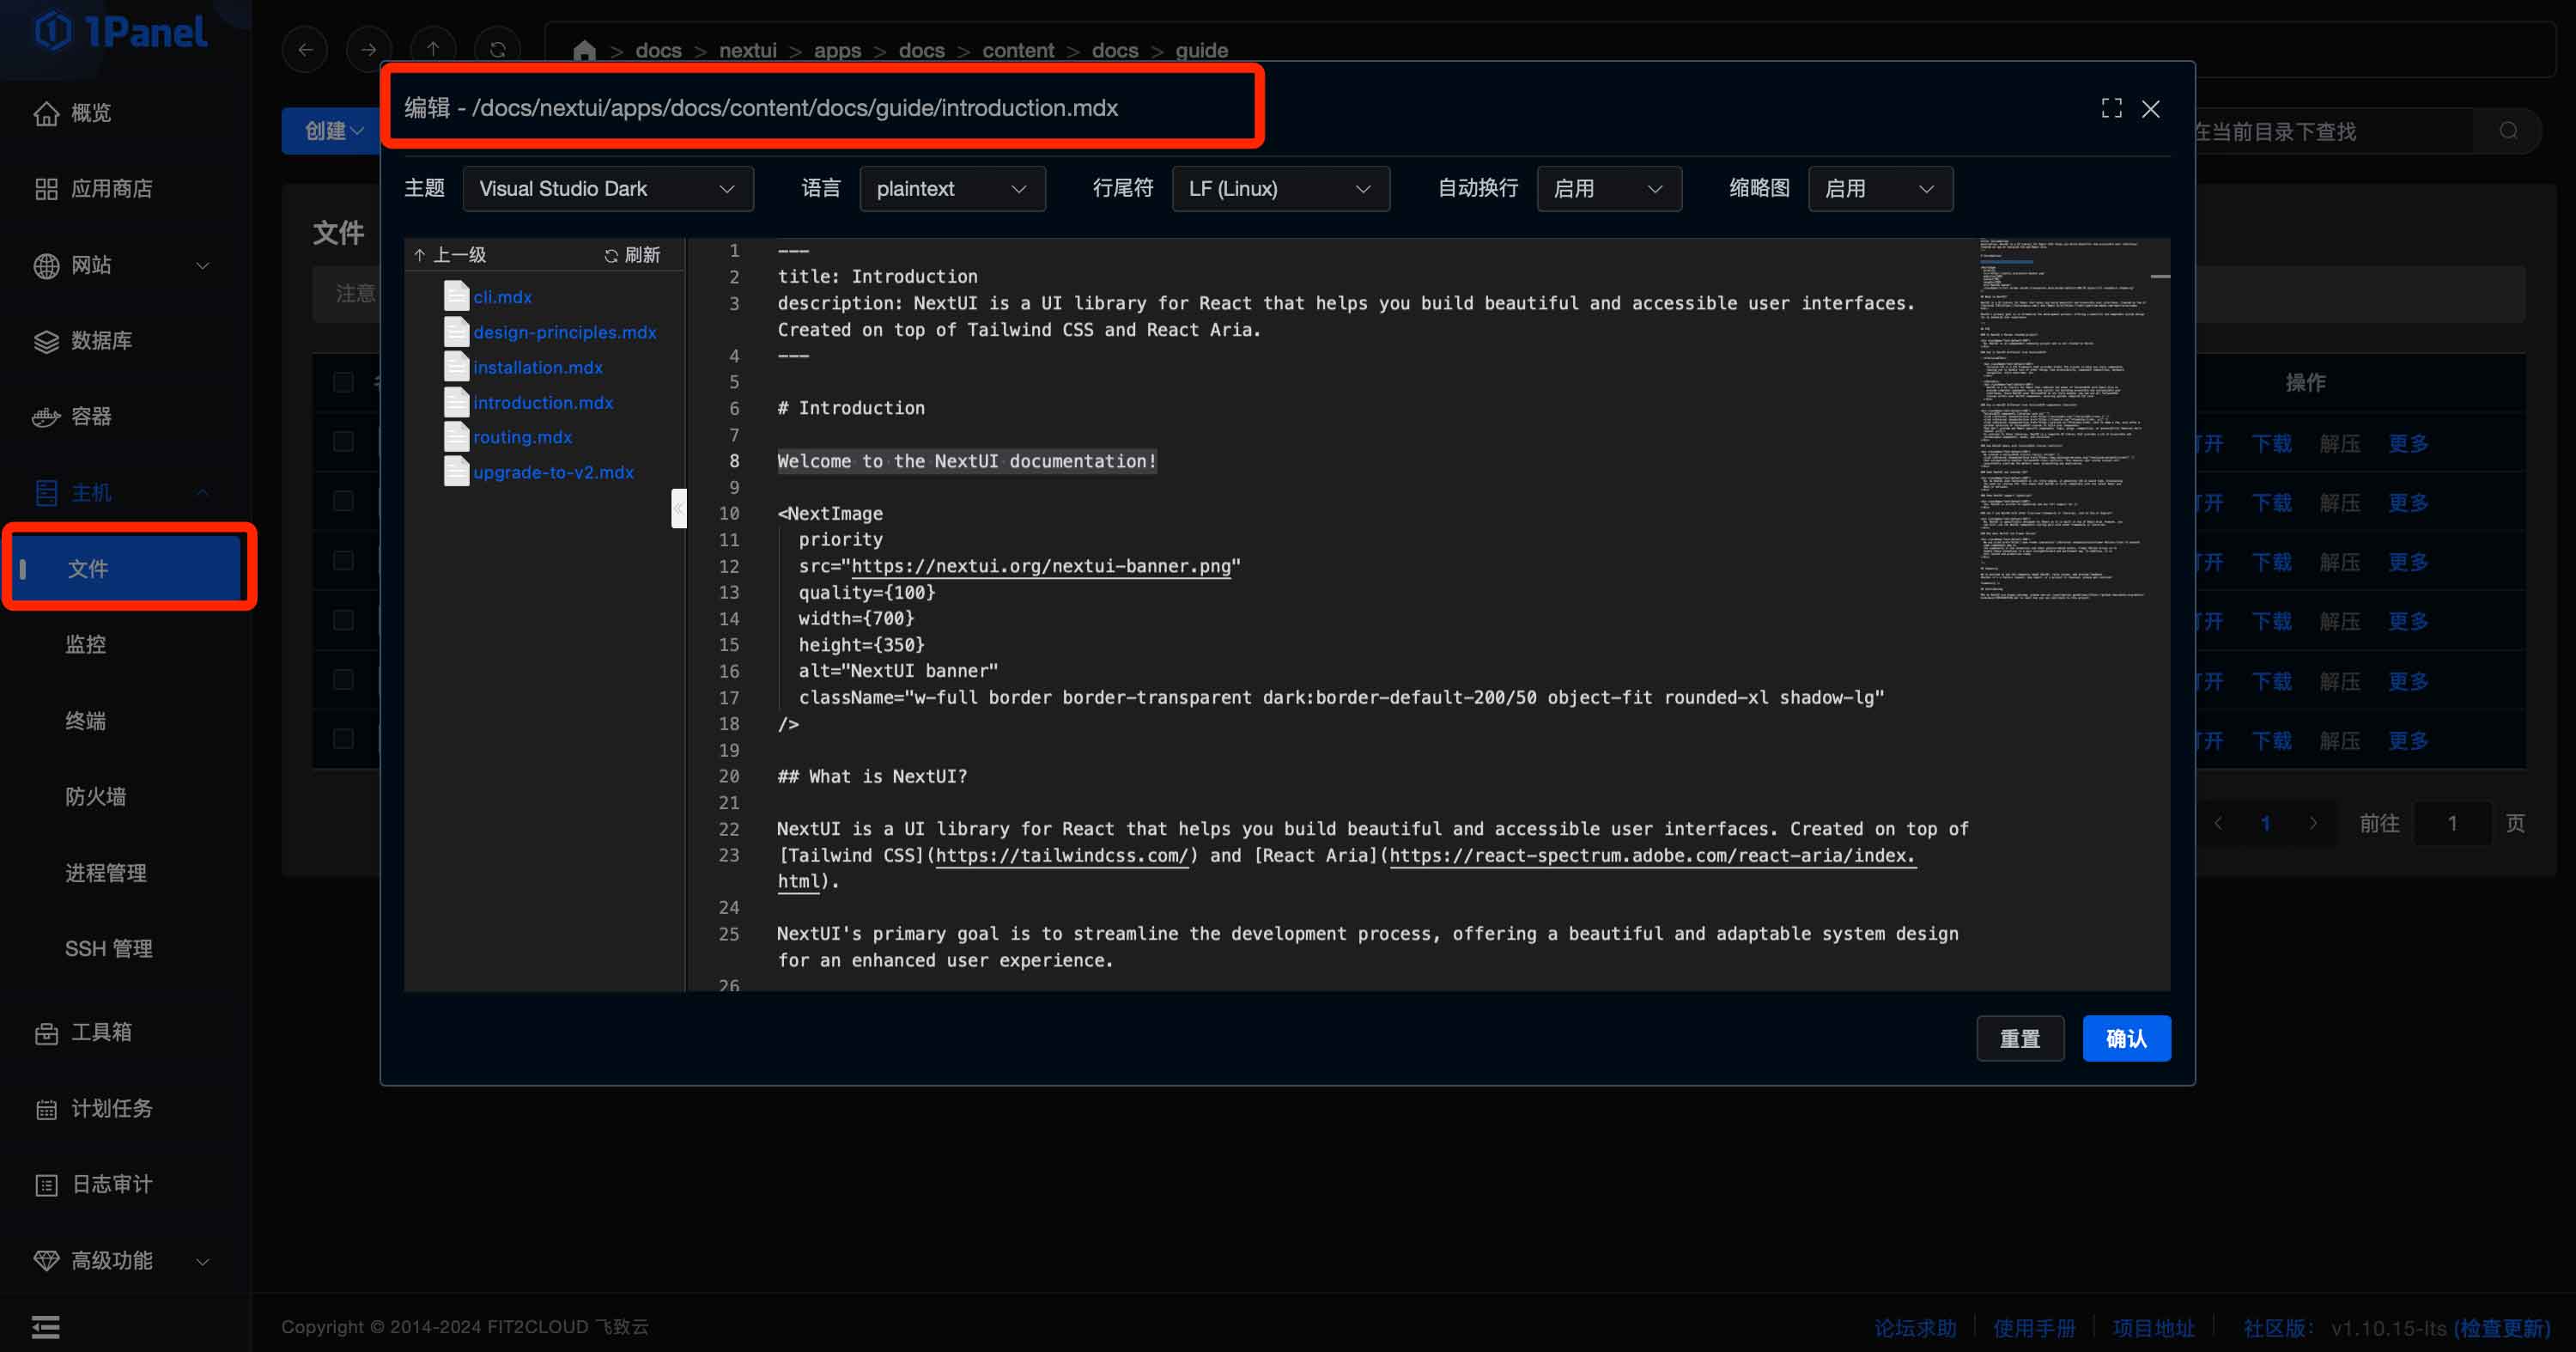This screenshot has width=2576, height=1352.
Task: Open design-principles.mdx in the file tree
Action: tap(564, 332)
